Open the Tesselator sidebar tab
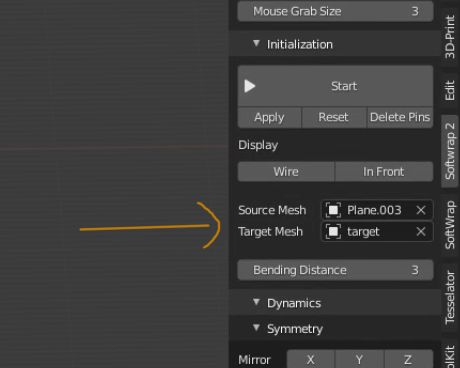Viewport: 460px width, 368px height. [450, 297]
